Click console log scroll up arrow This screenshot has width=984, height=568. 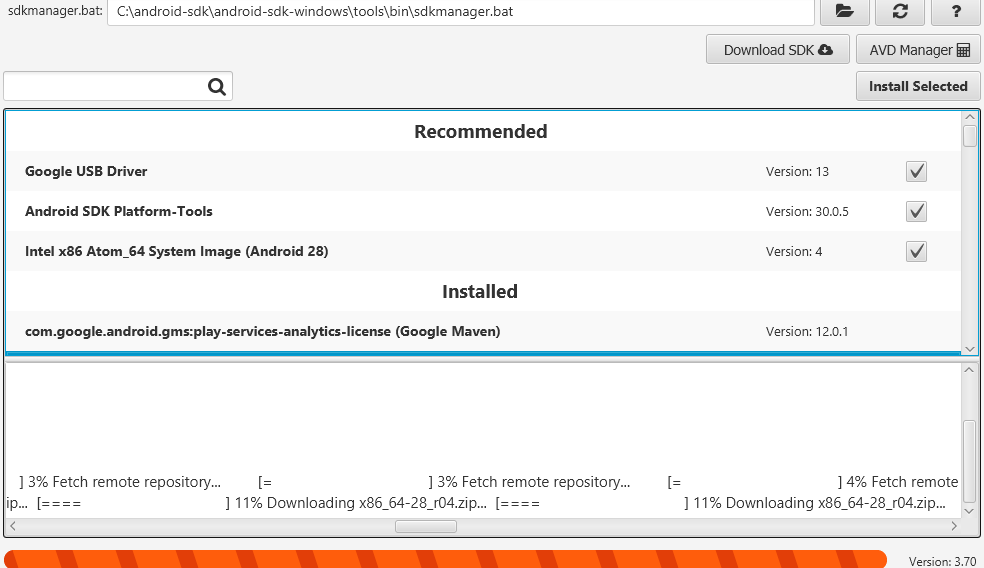pyautogui.click(x=970, y=370)
